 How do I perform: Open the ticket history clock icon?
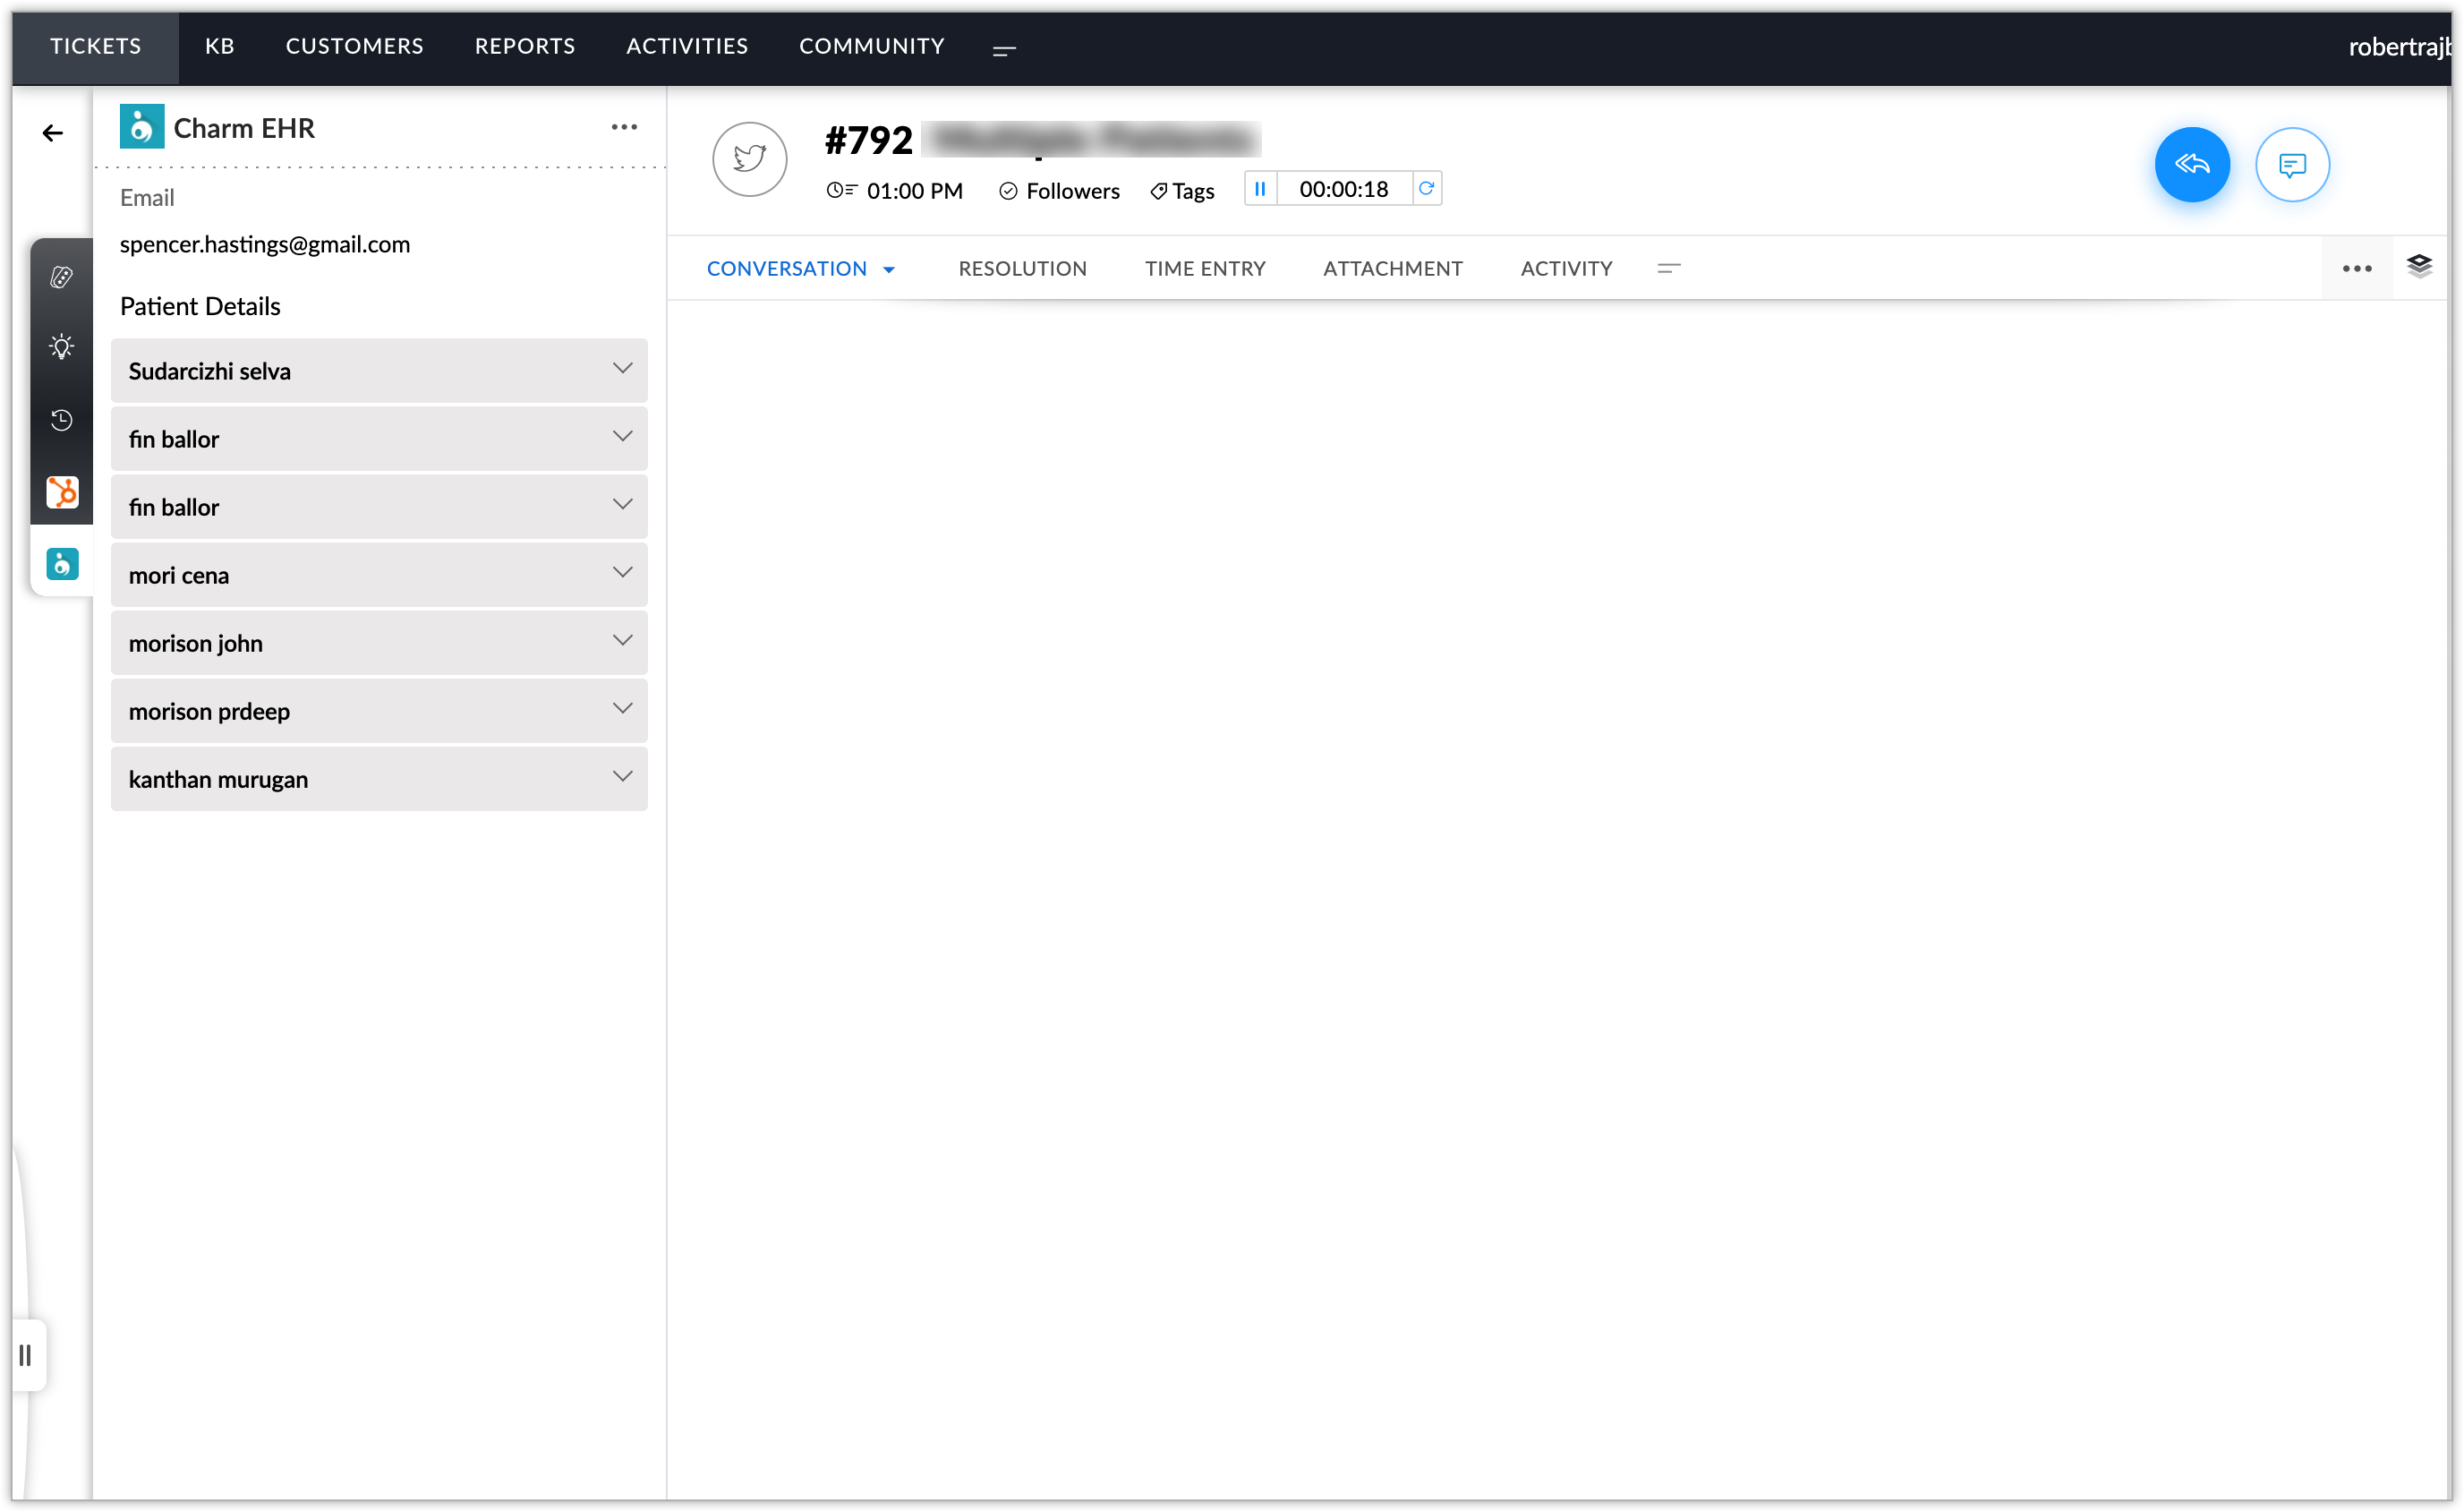62,420
